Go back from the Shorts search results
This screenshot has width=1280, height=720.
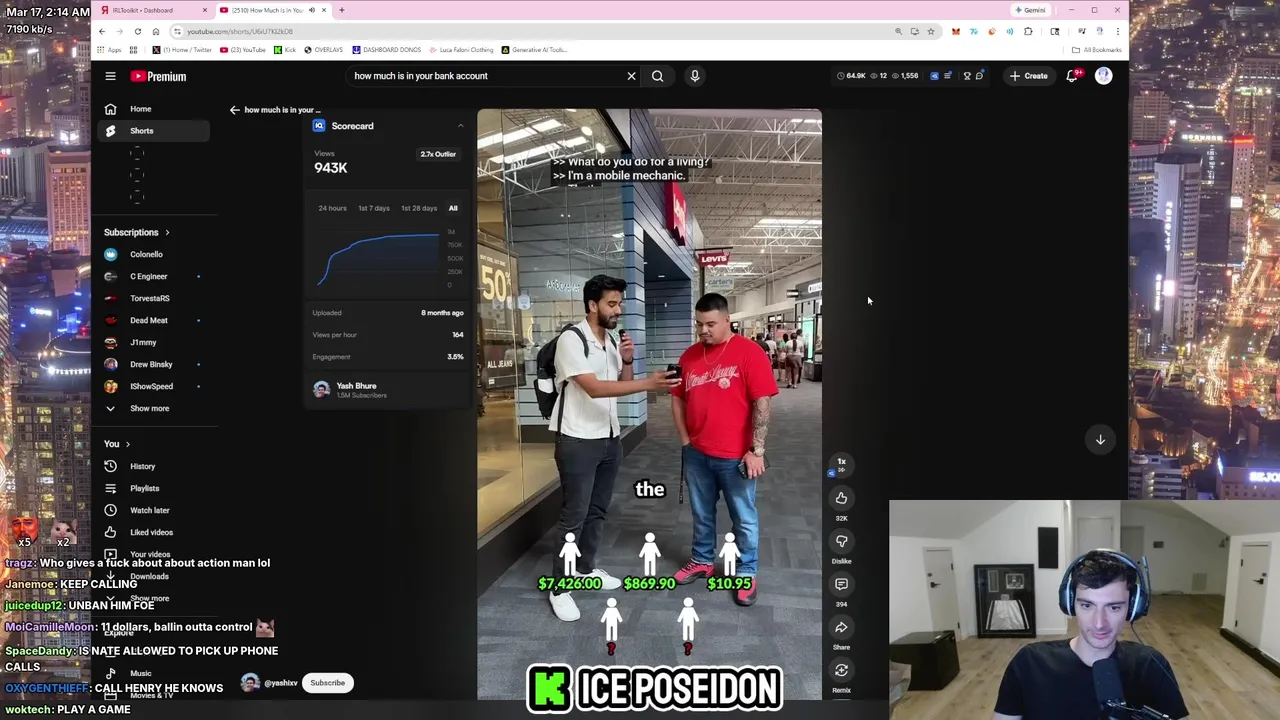(235, 110)
